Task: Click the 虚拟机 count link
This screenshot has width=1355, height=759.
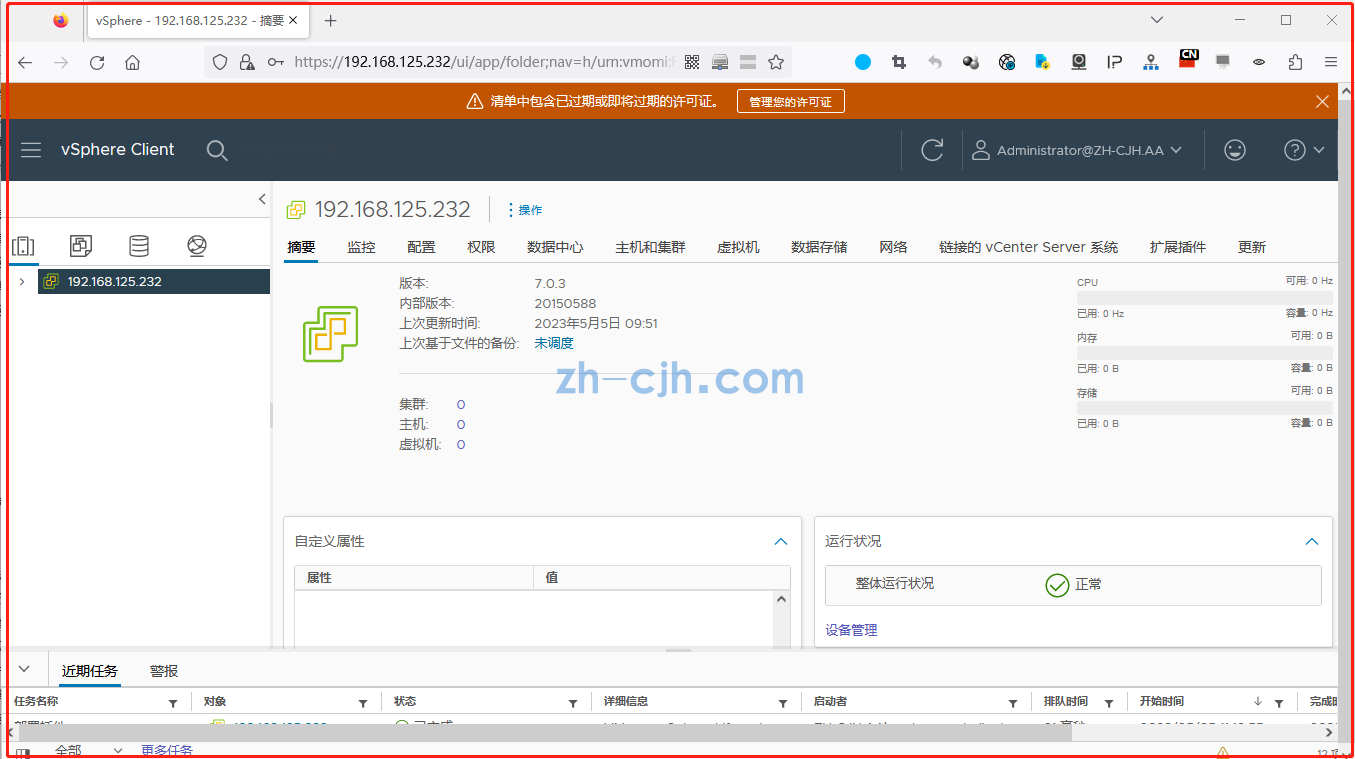Action: point(461,445)
